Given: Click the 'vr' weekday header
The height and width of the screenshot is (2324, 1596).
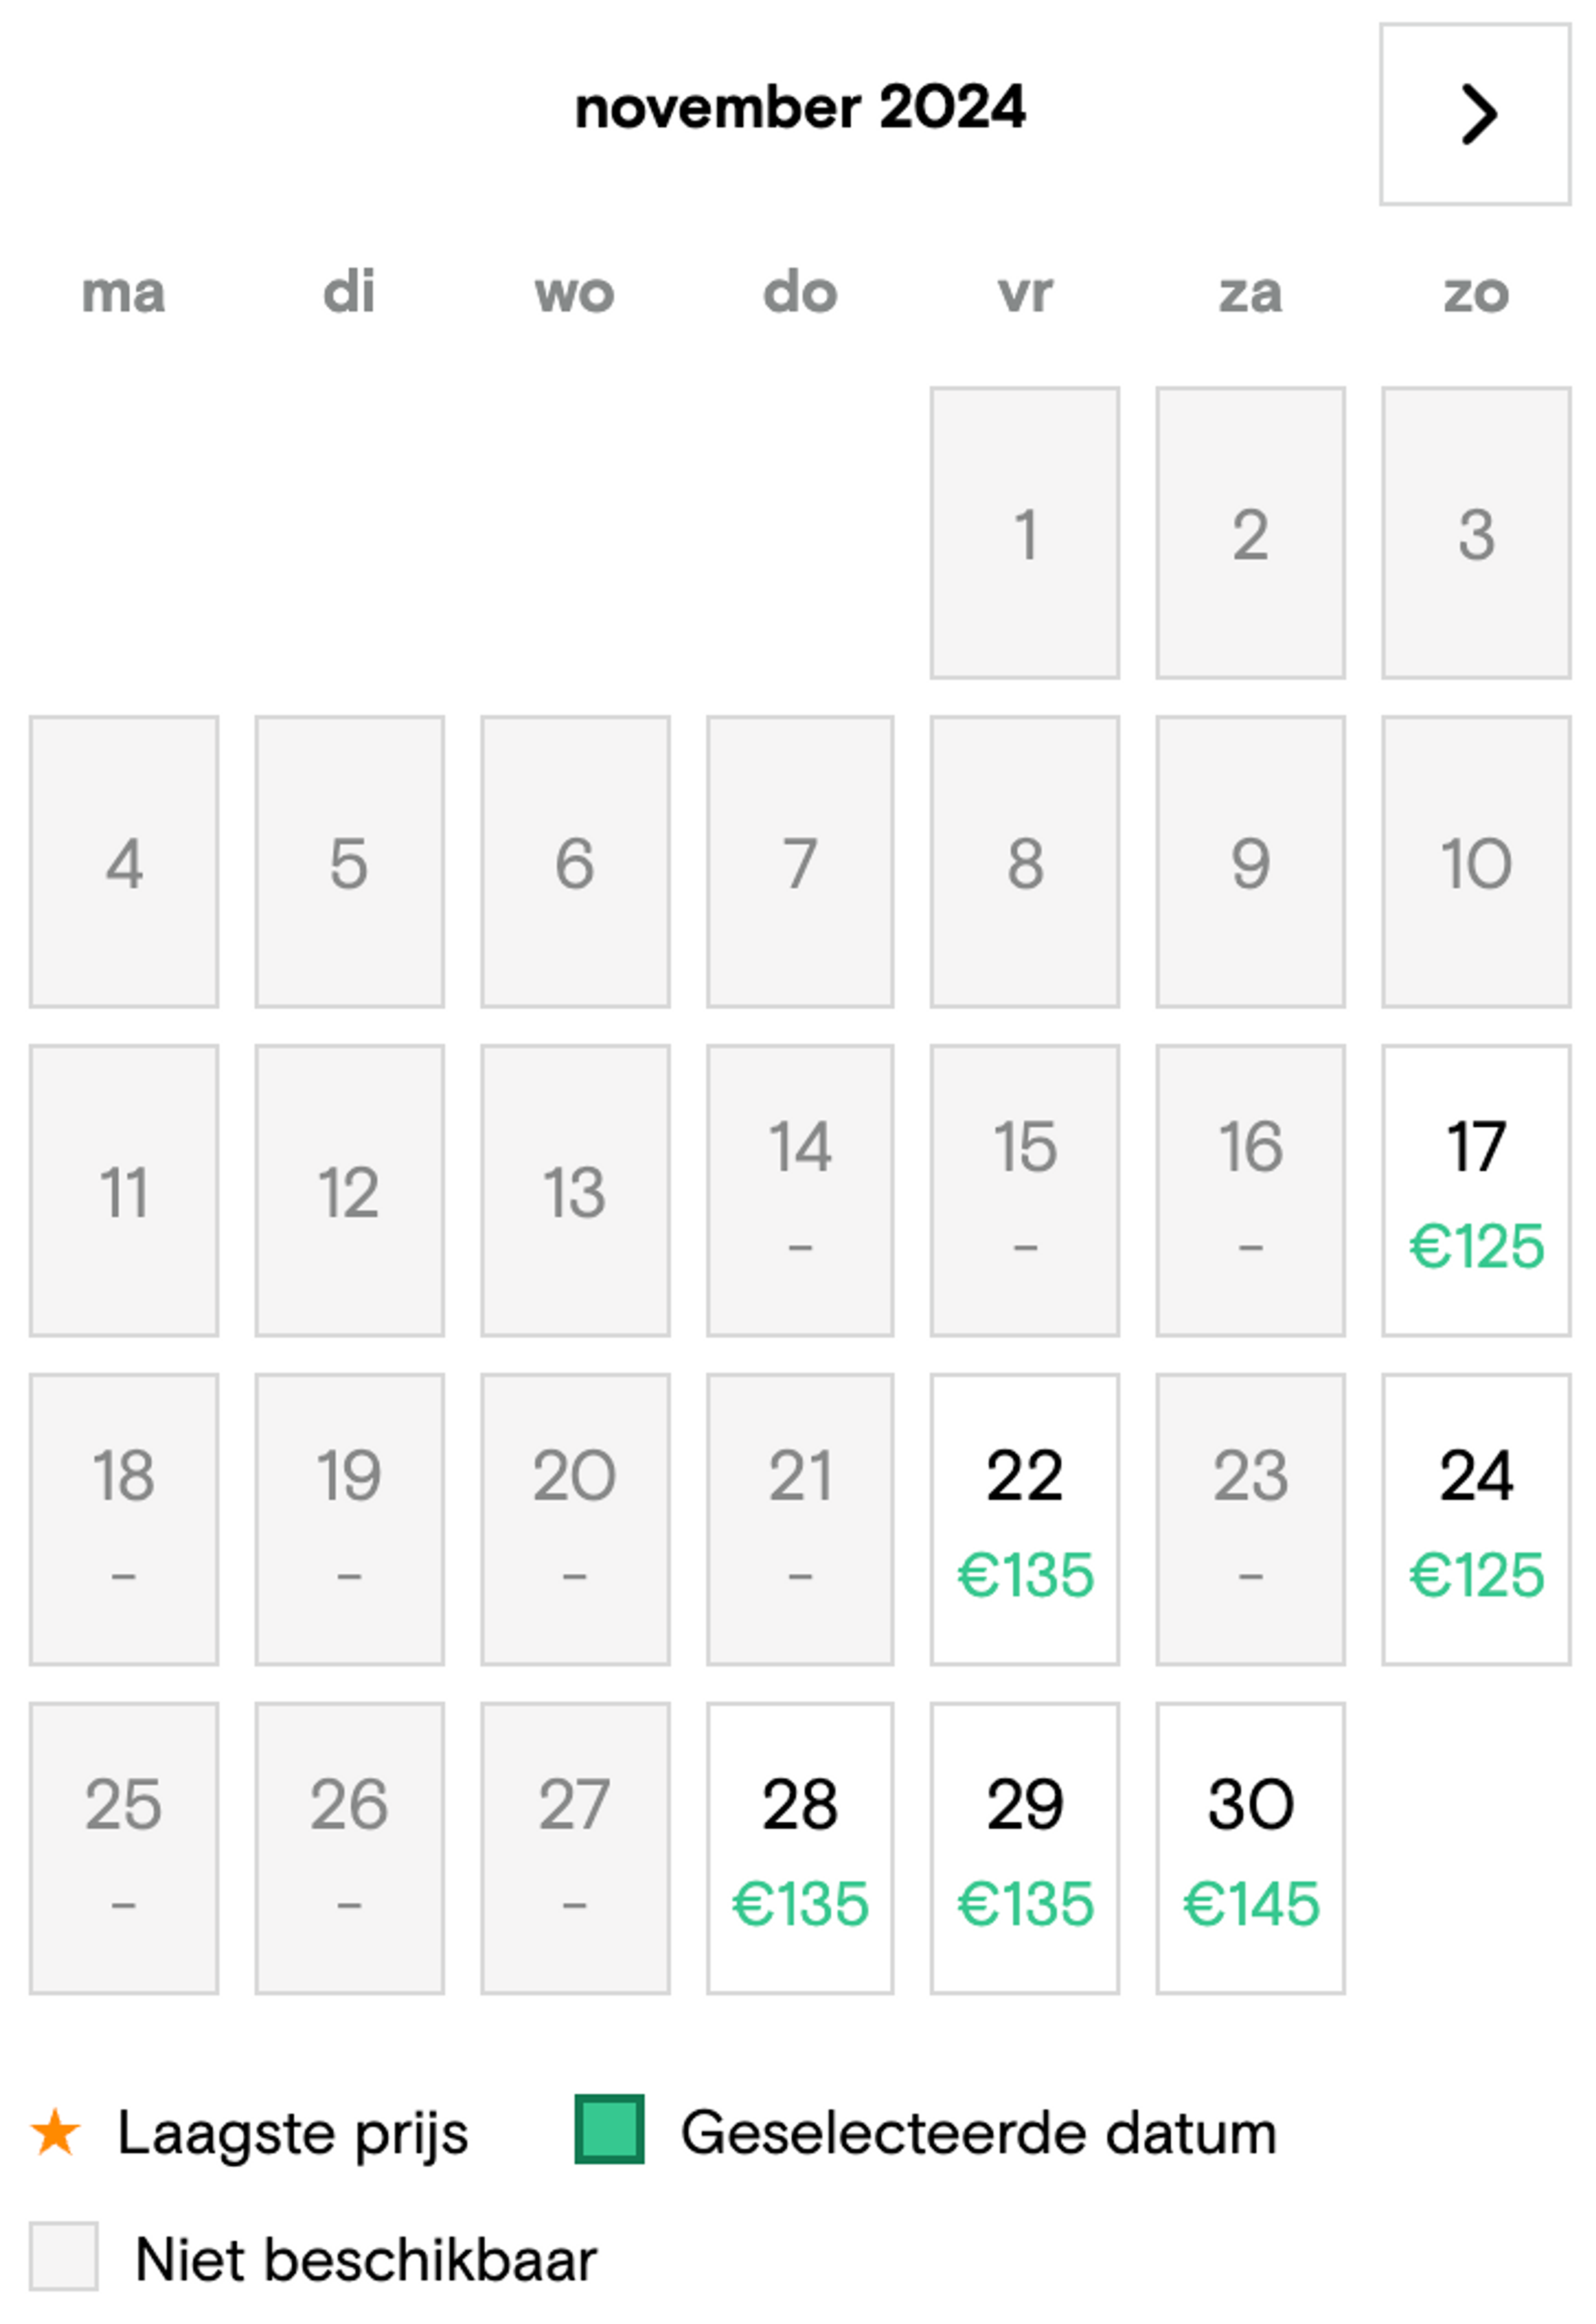Looking at the screenshot, I should pos(1024,293).
